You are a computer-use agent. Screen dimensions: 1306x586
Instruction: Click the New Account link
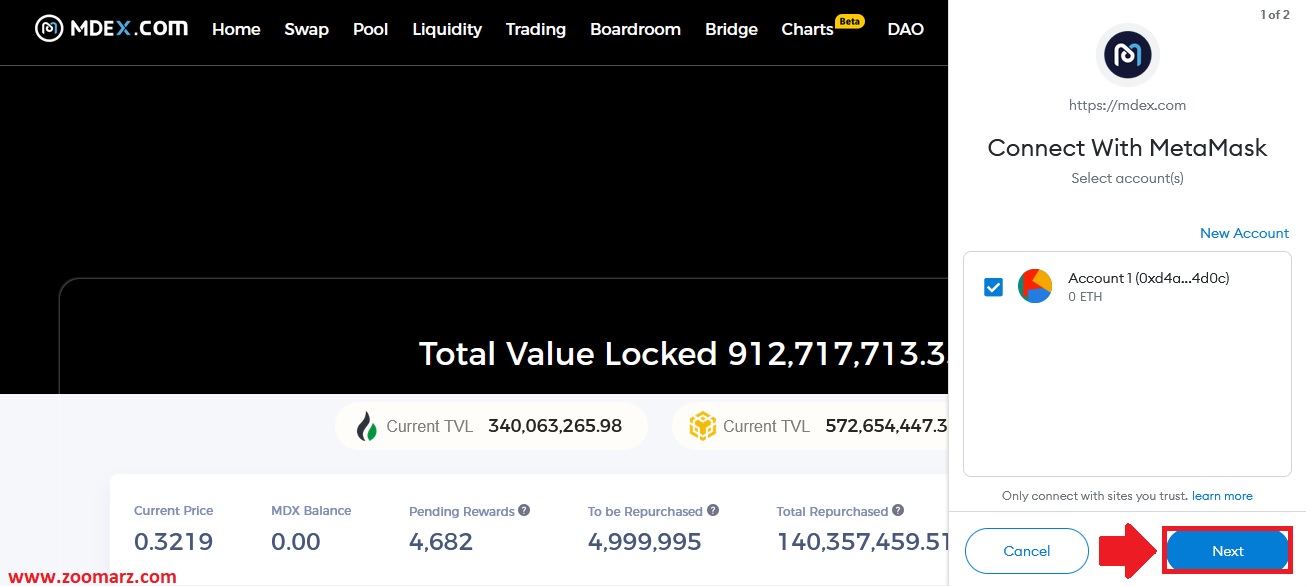point(1244,233)
